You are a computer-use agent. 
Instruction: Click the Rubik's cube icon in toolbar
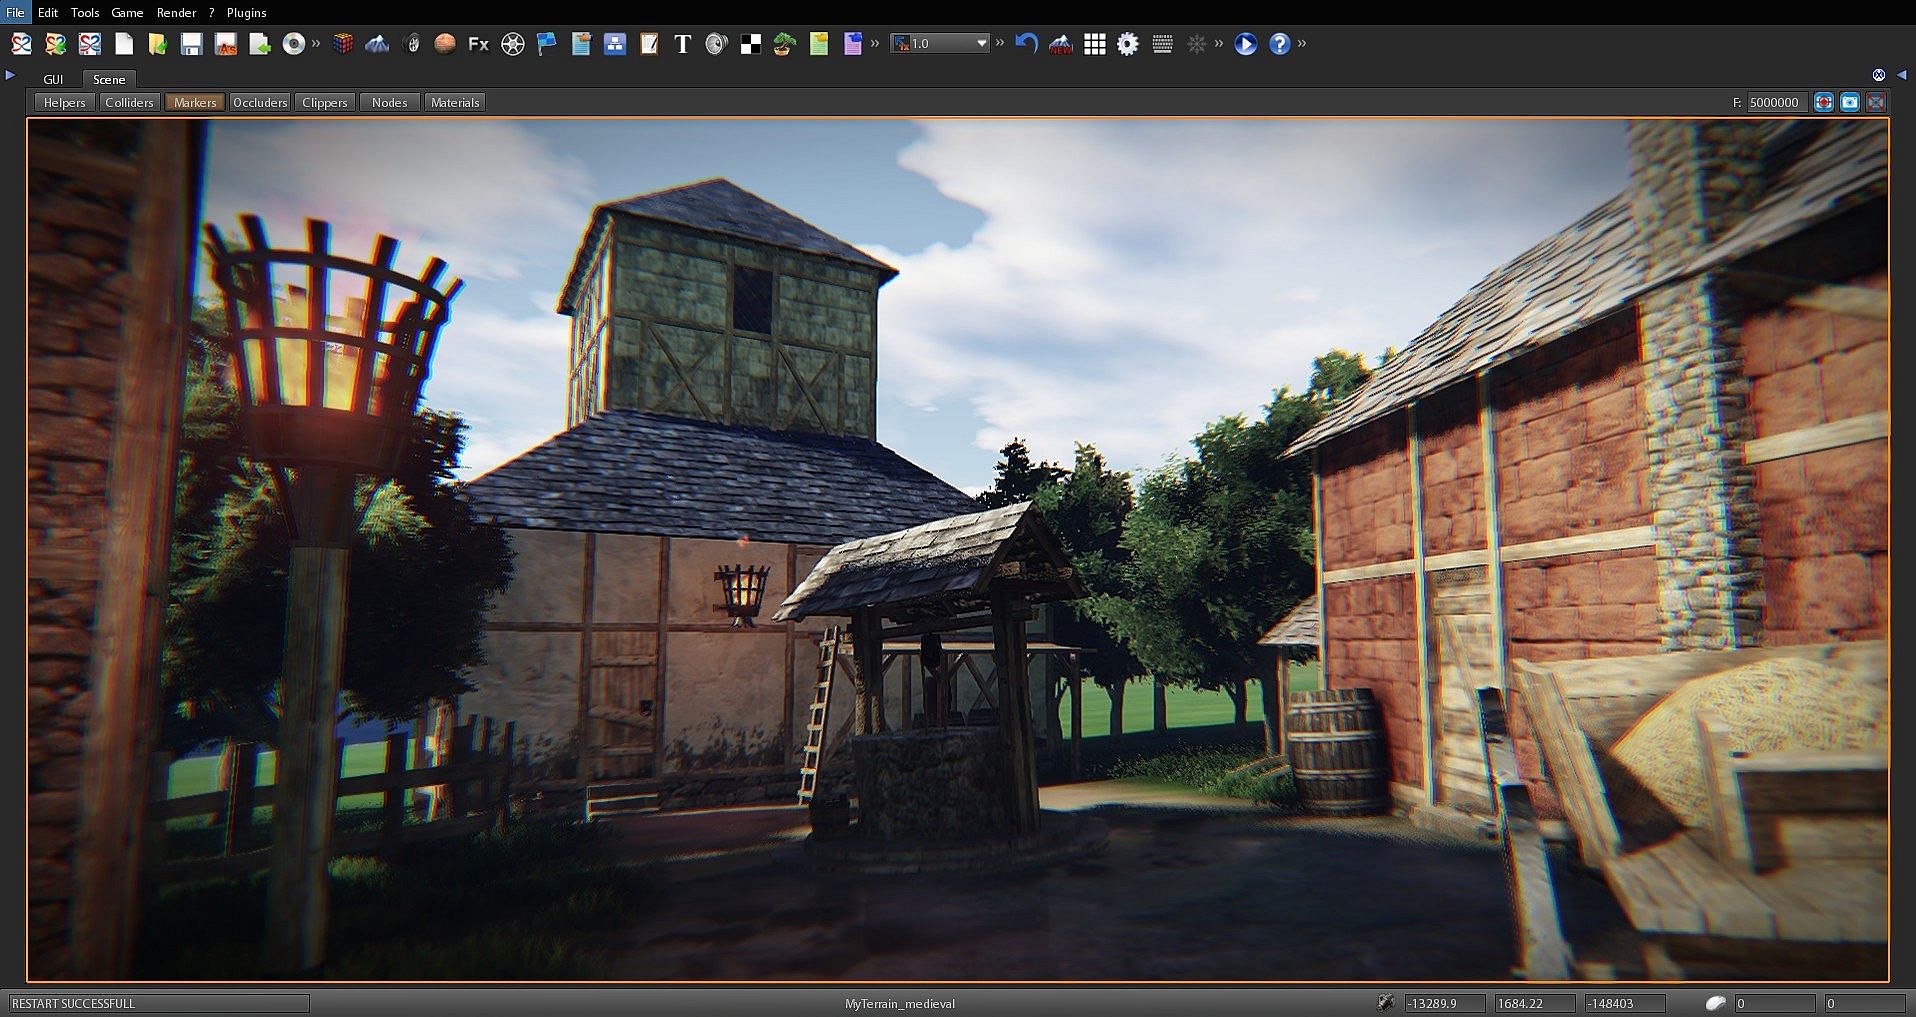click(343, 44)
